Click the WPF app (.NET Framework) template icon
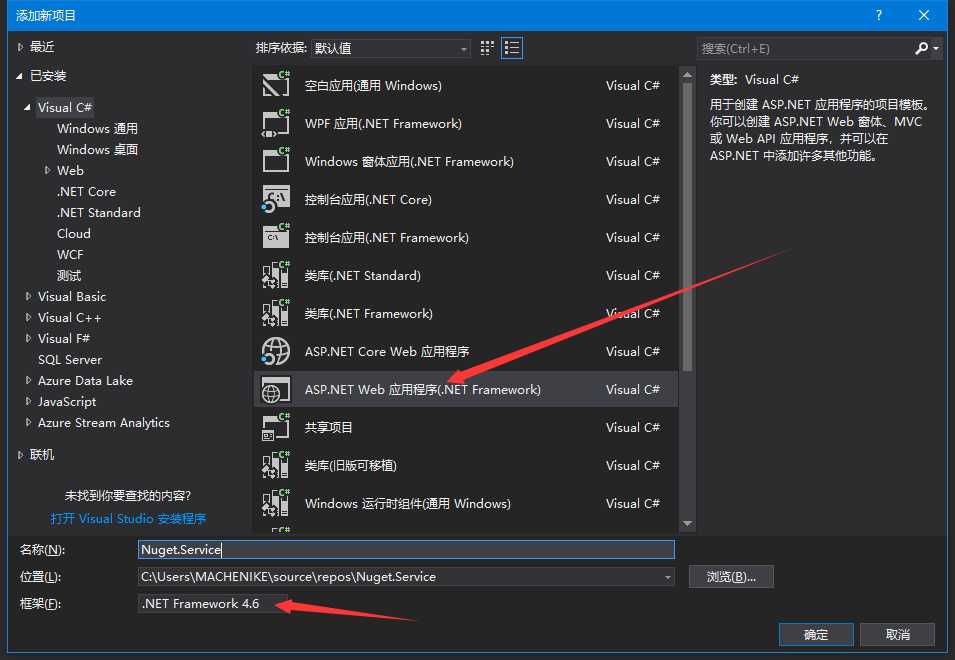The image size is (955, 660). [x=276, y=123]
